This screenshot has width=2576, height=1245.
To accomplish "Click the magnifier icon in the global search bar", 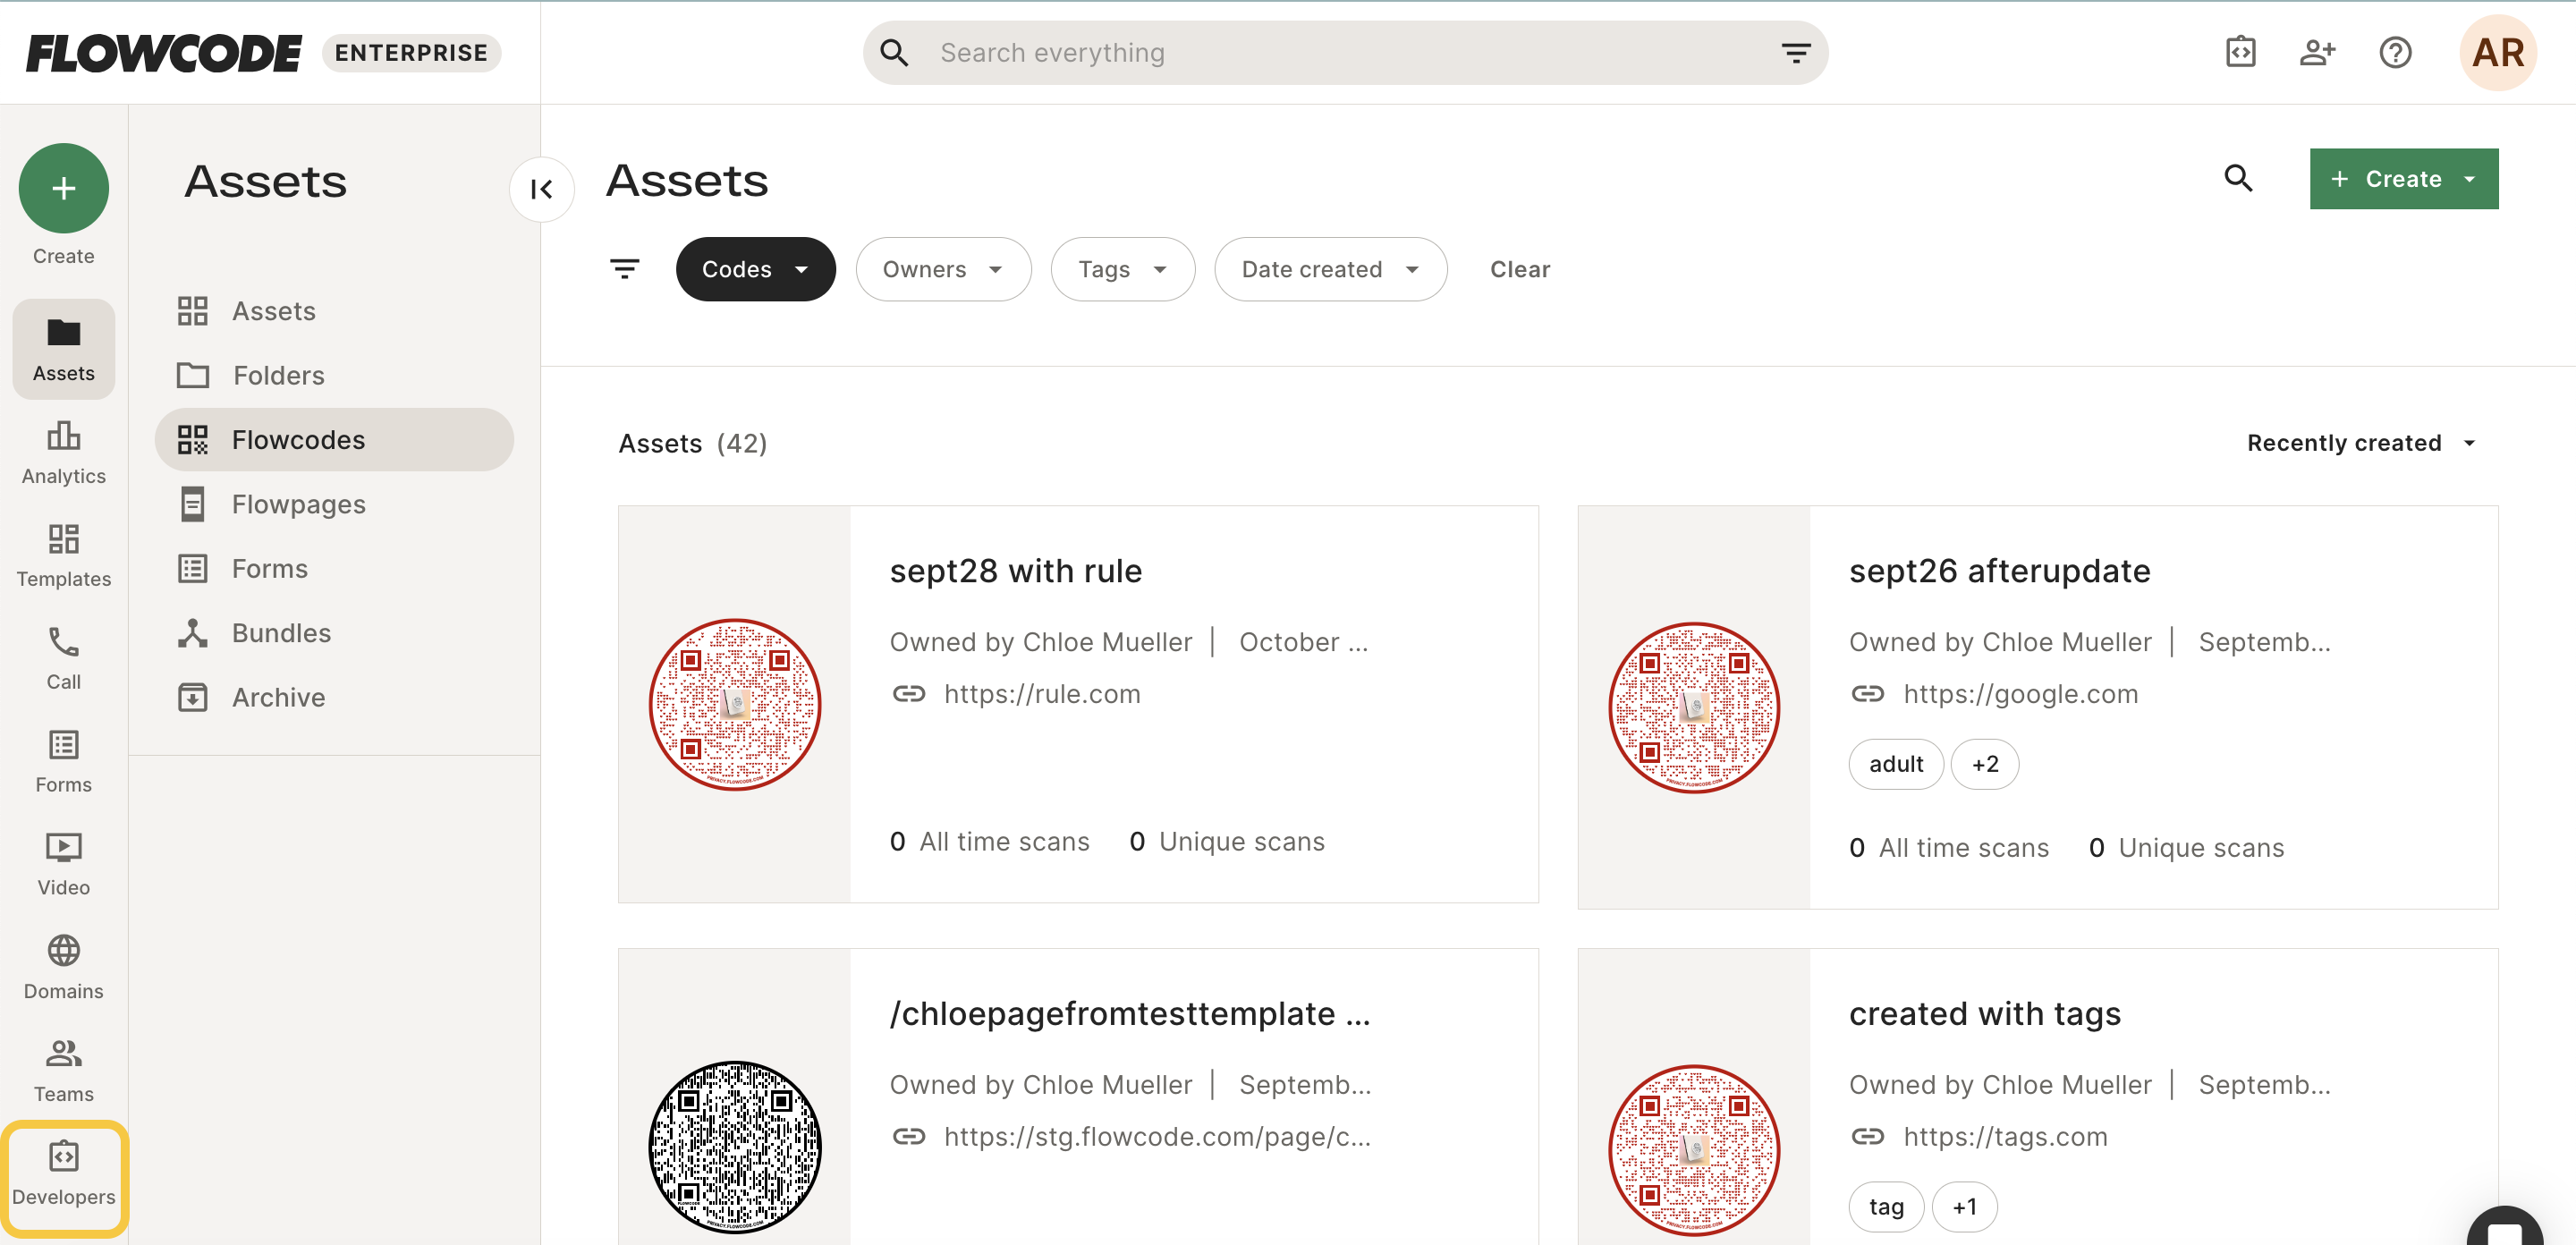I will click(x=895, y=53).
